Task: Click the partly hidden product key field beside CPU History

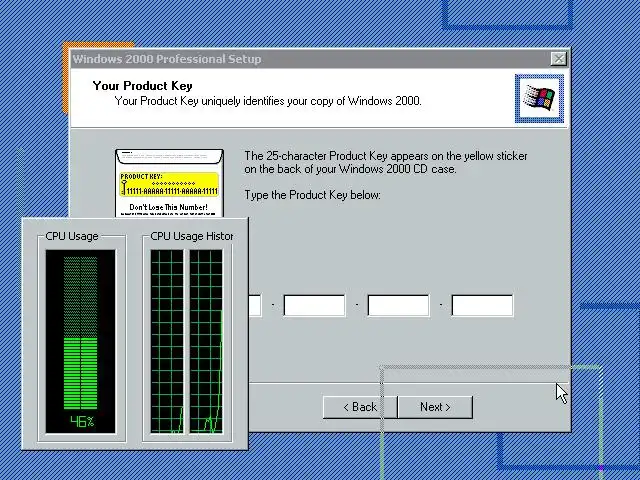Action: coord(255,305)
